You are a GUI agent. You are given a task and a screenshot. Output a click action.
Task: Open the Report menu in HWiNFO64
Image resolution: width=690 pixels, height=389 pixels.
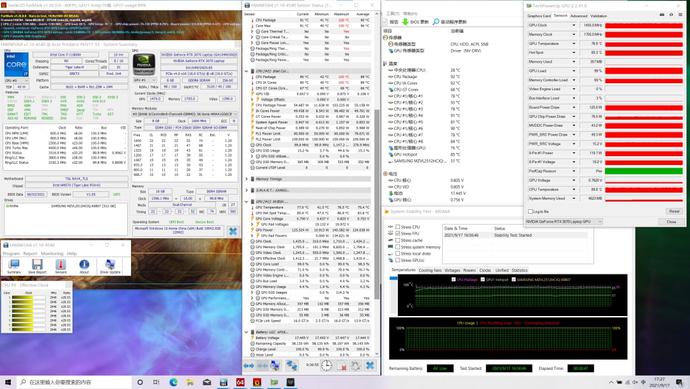tap(30, 253)
